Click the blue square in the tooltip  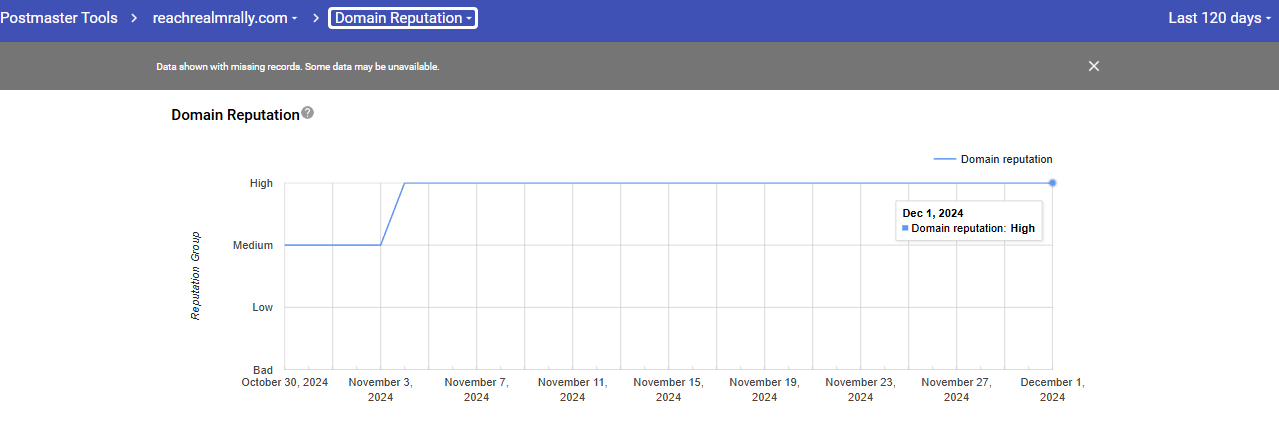pos(905,229)
